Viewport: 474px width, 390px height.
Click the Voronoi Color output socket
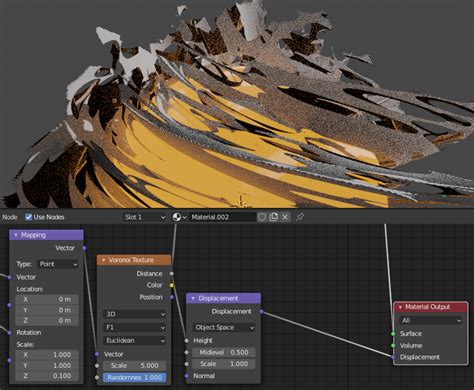coord(172,285)
